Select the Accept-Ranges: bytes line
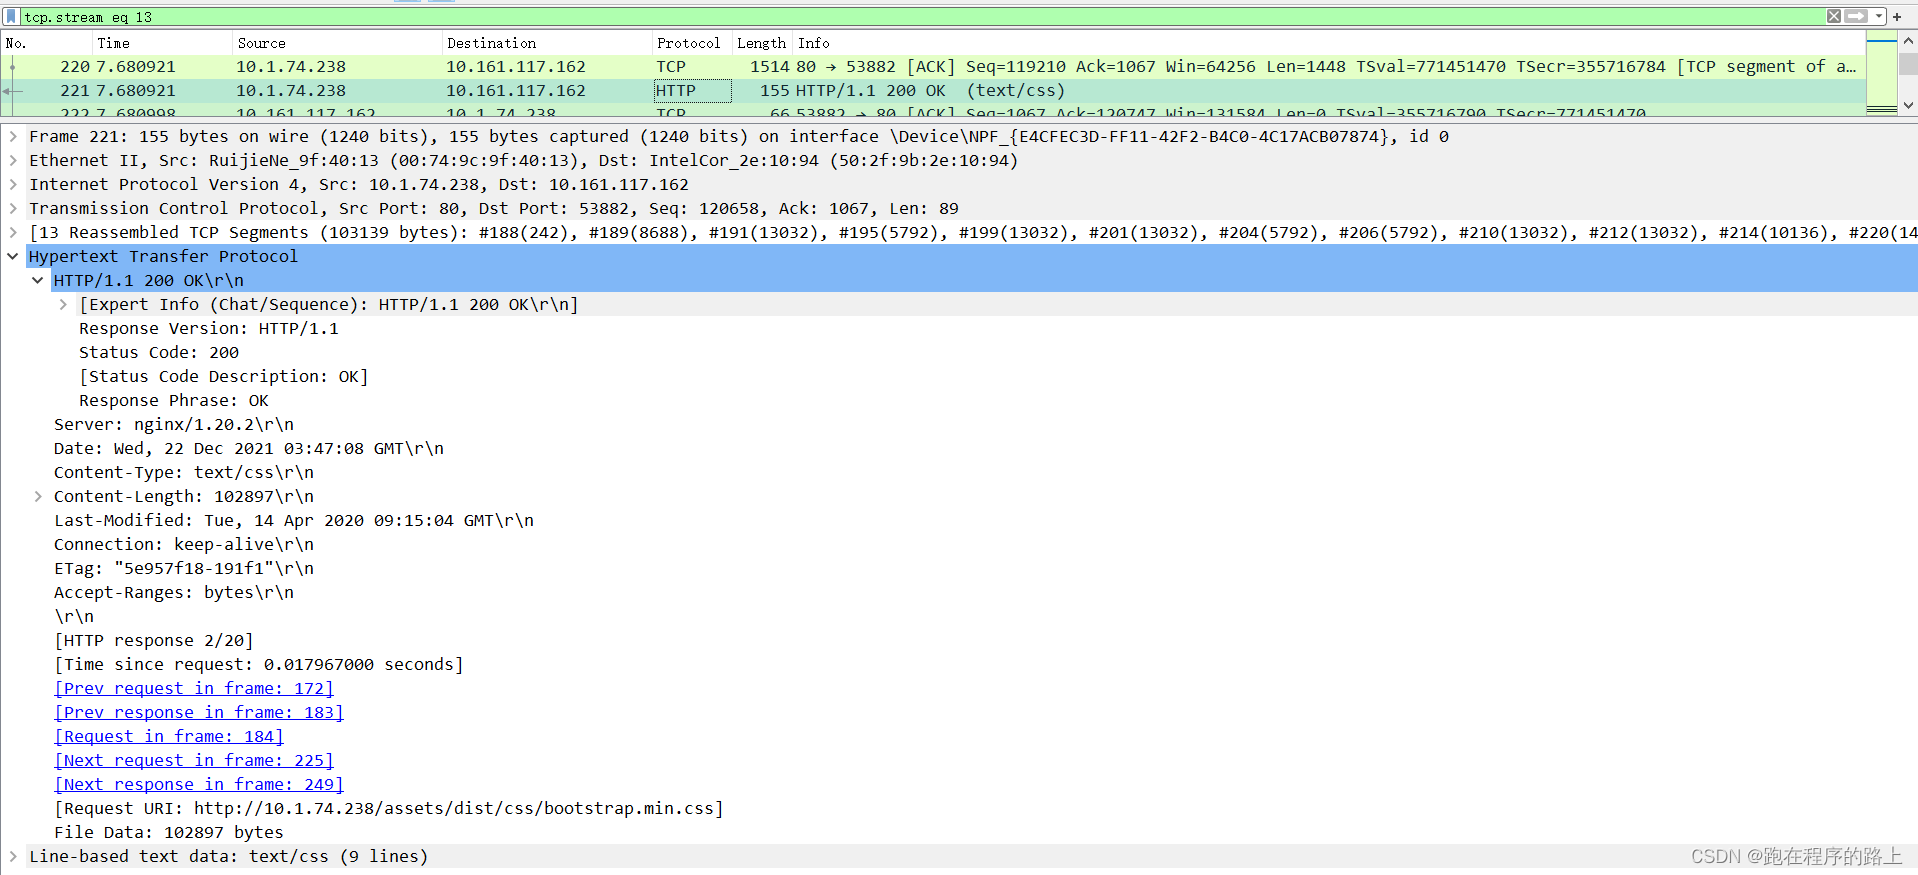Image resolution: width=1918 pixels, height=875 pixels. 174,593
